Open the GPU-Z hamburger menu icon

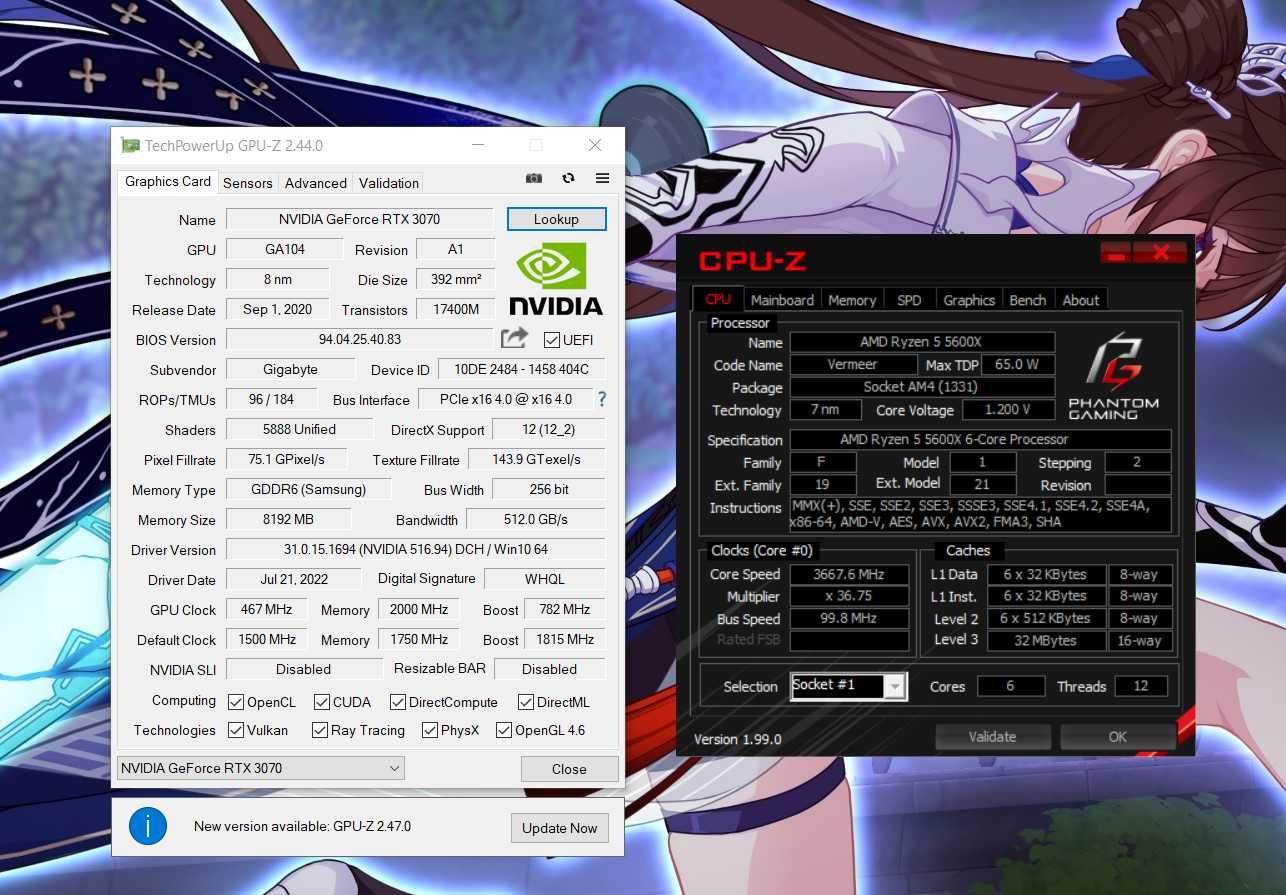[602, 178]
